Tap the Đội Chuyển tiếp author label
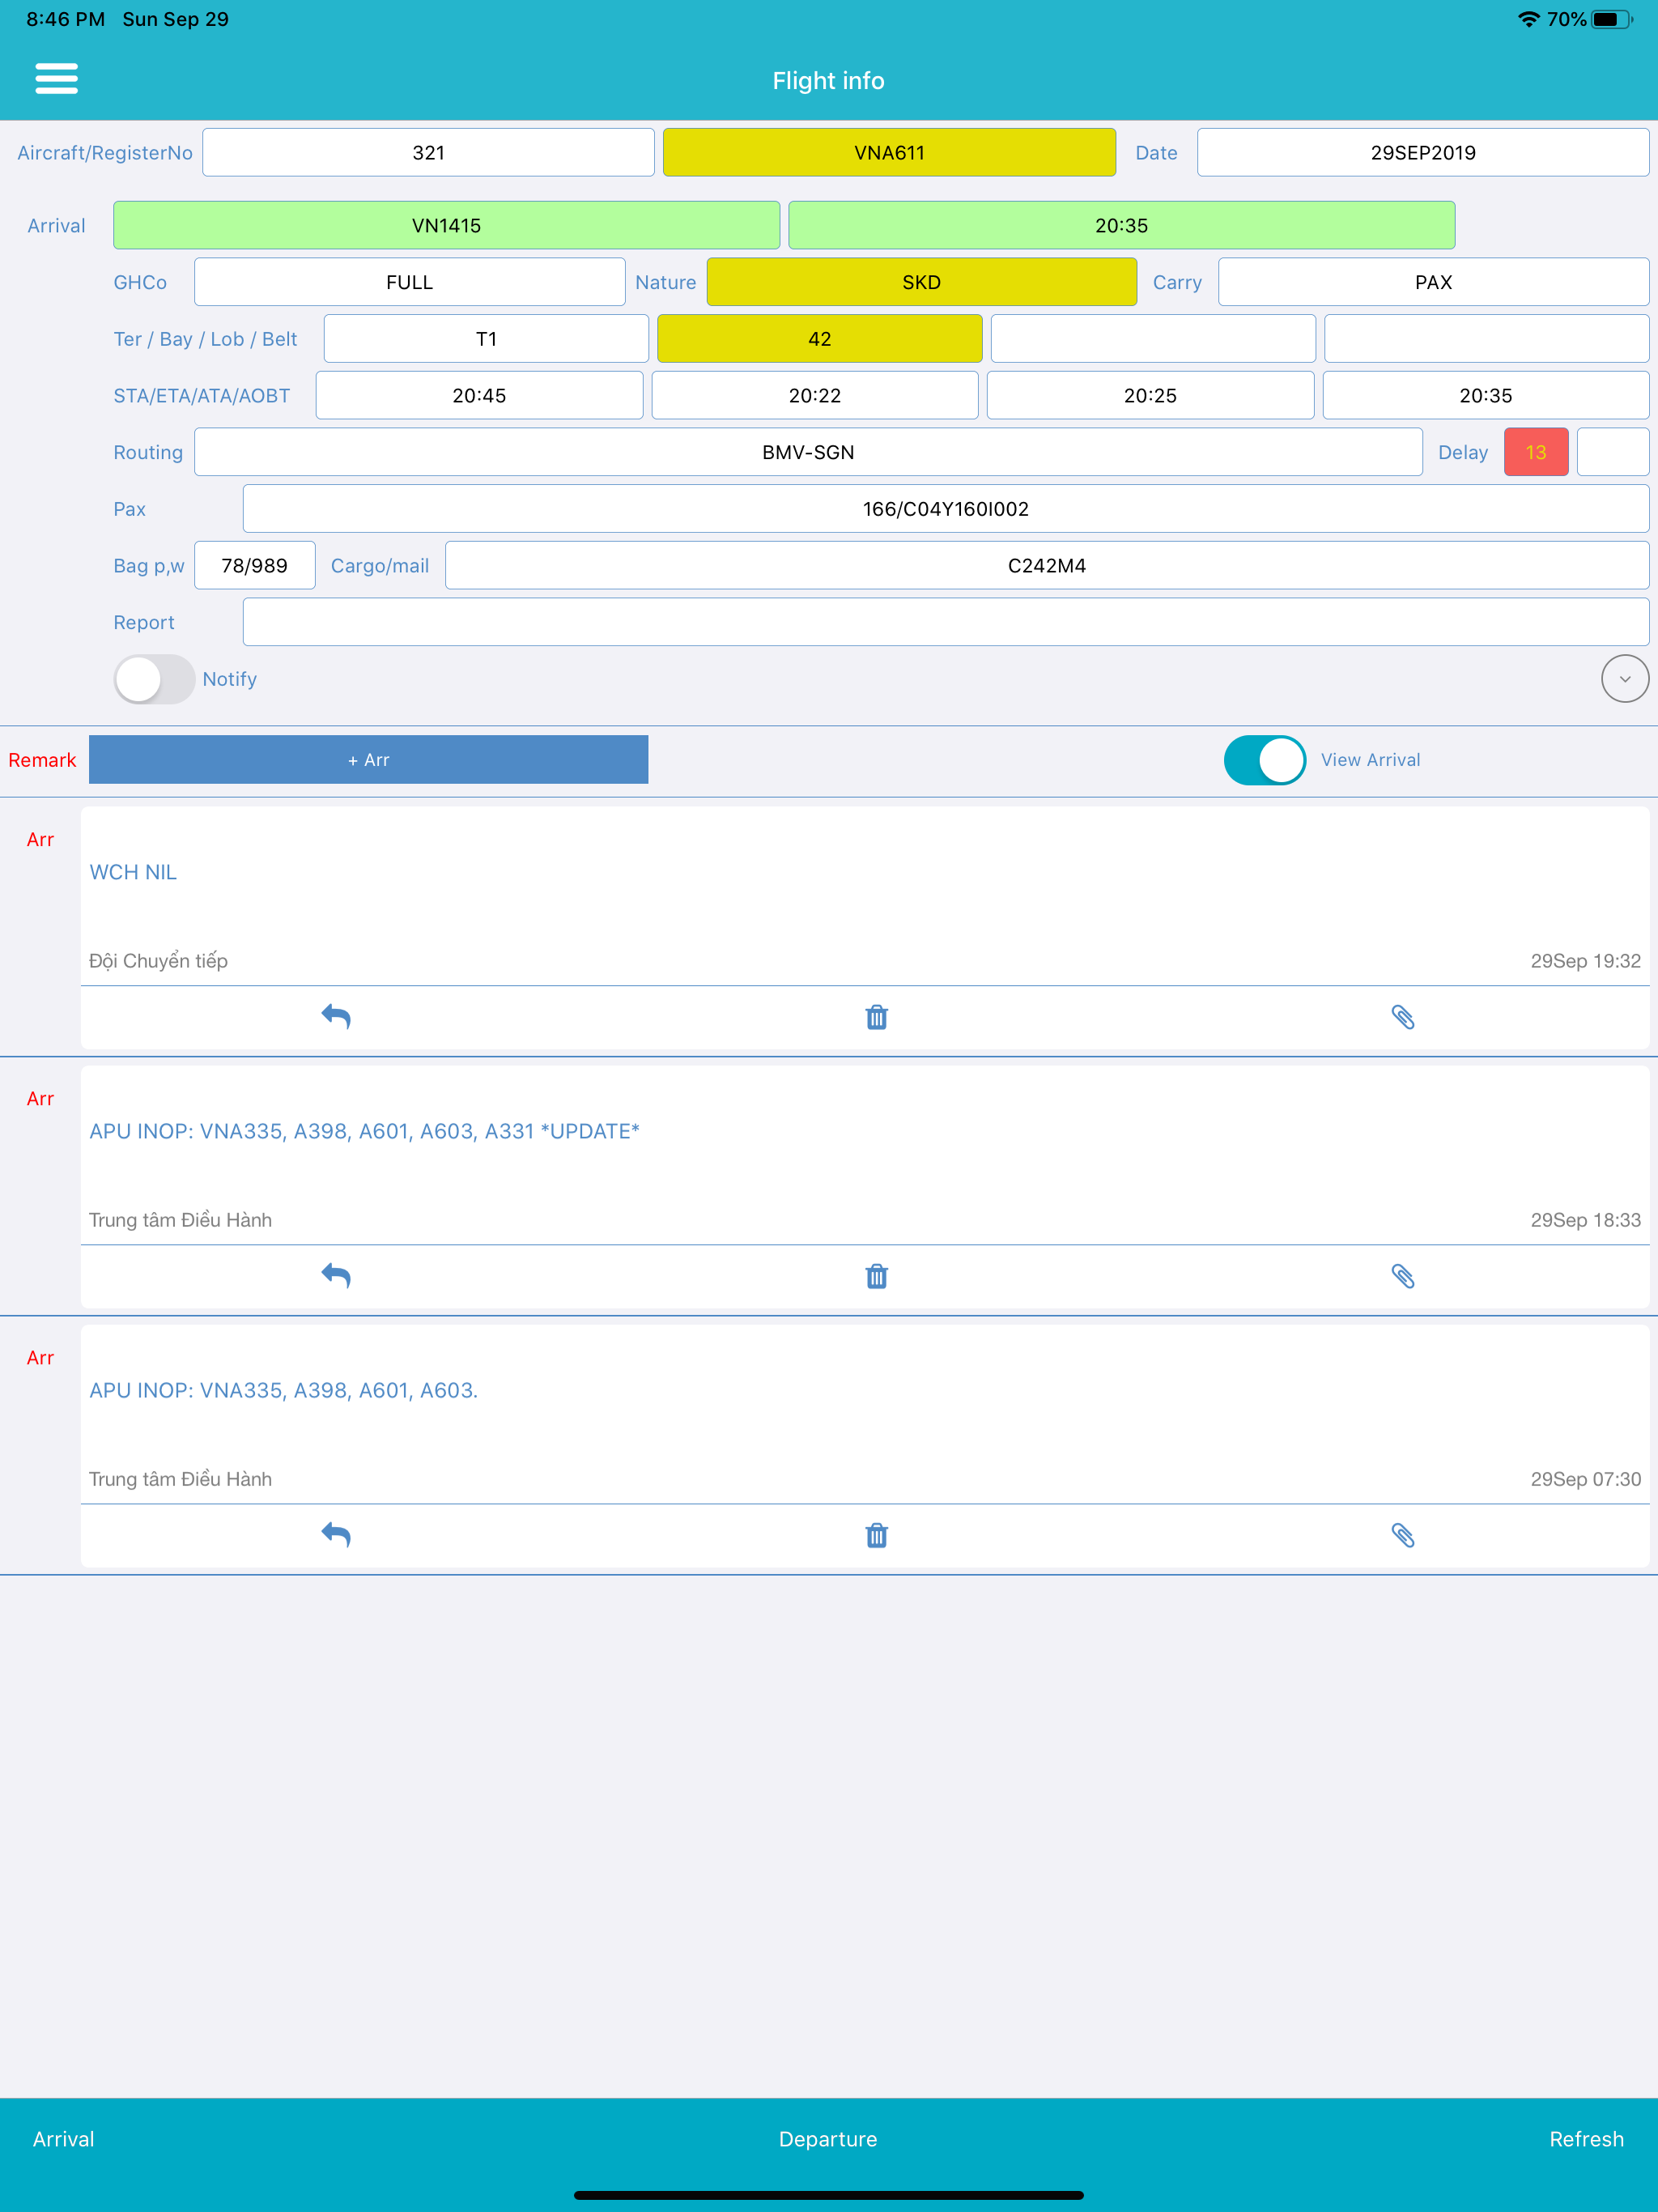Image resolution: width=1658 pixels, height=2212 pixels. [x=158, y=961]
